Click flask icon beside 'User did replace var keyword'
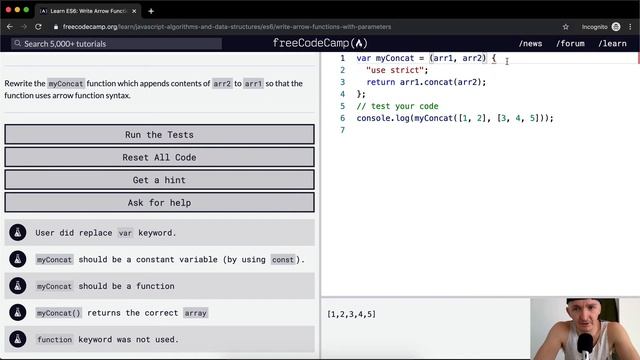Viewport: 640px width, 360px height. pos(18,233)
